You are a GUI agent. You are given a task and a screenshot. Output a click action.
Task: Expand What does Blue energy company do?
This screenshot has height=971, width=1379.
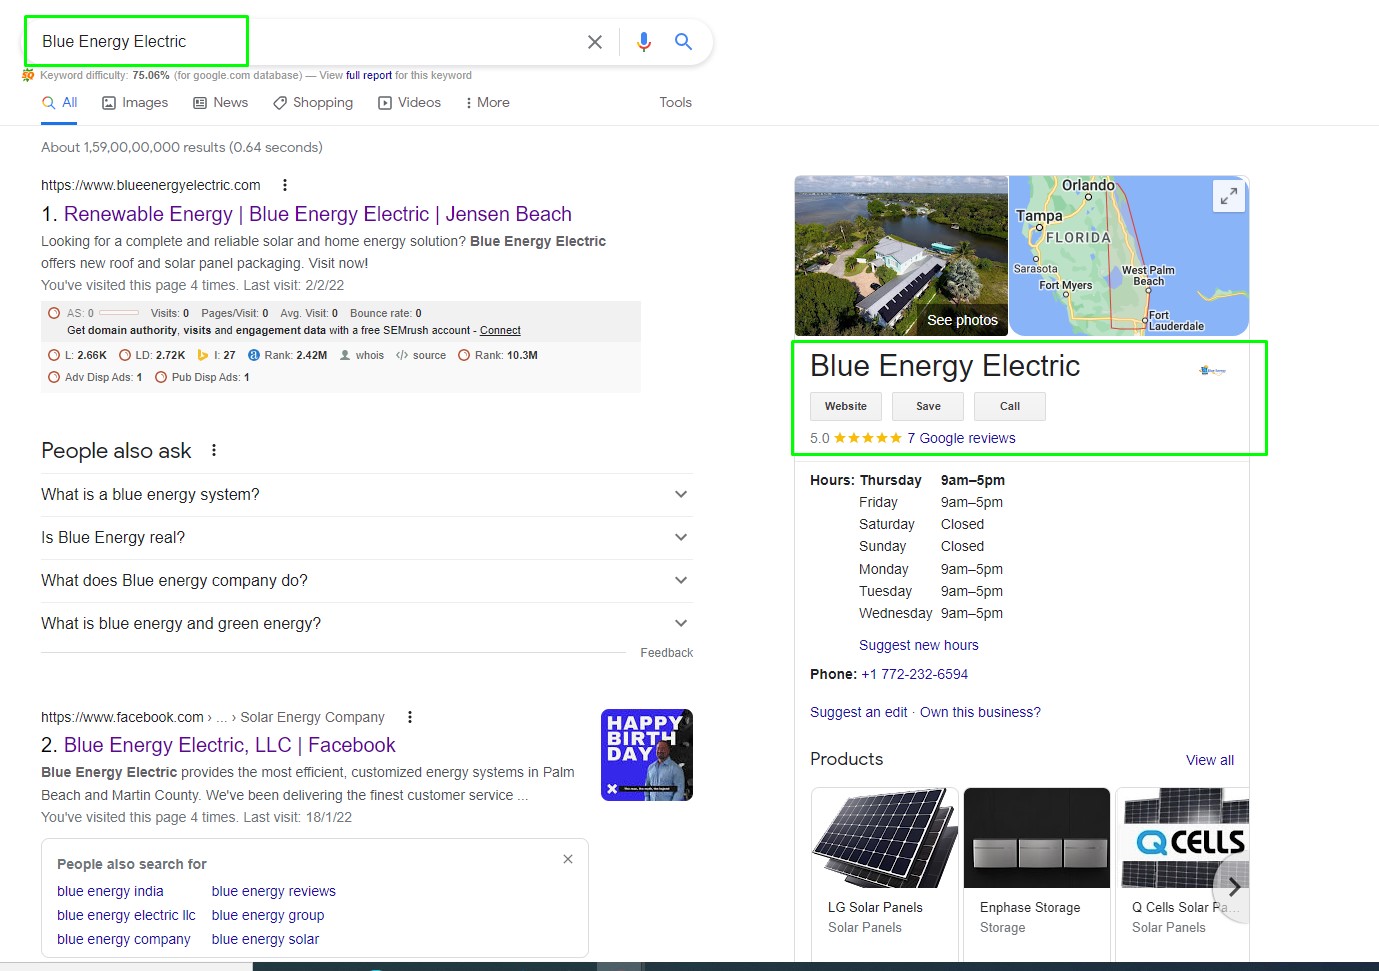(366, 580)
